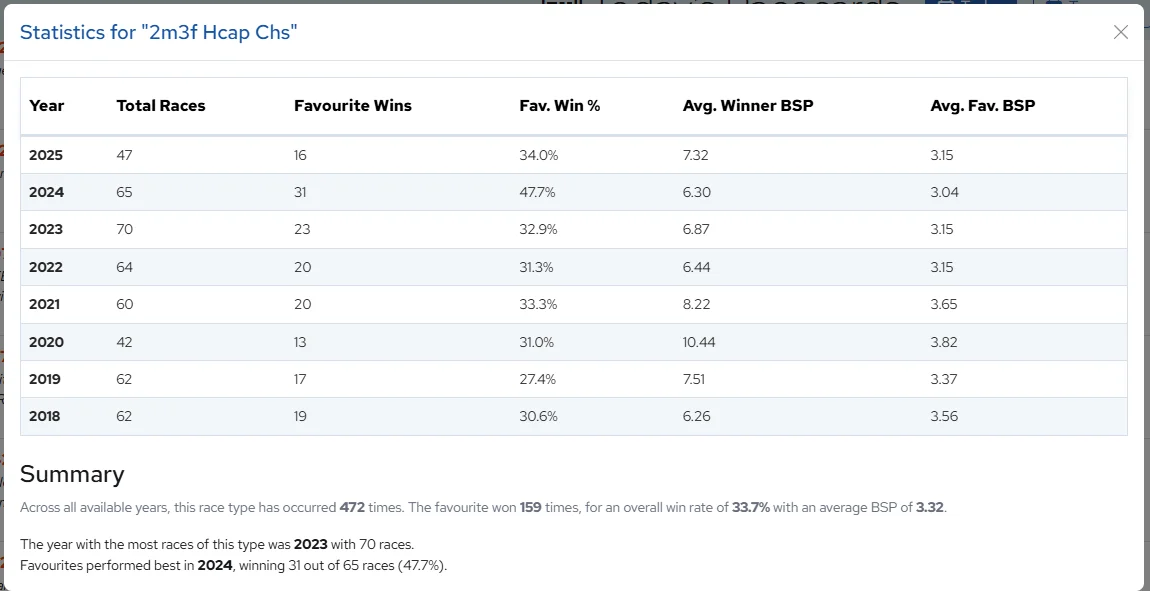
Task: Click the "Avg. Fav. BSP" column header
Action: pyautogui.click(x=983, y=106)
